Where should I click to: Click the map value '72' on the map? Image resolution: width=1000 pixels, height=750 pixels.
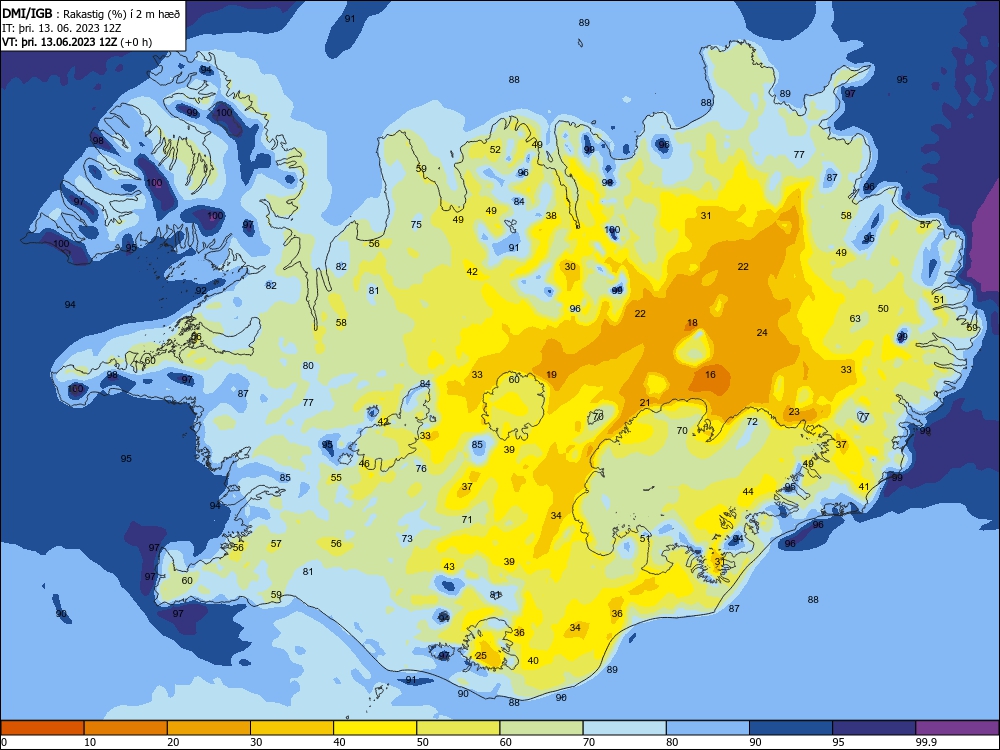753,422
